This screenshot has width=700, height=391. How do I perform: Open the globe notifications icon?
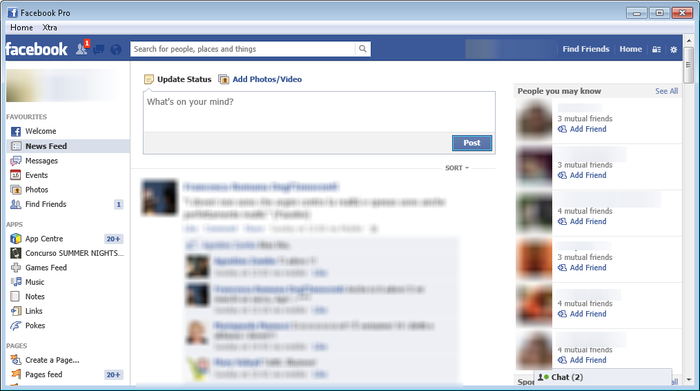116,49
